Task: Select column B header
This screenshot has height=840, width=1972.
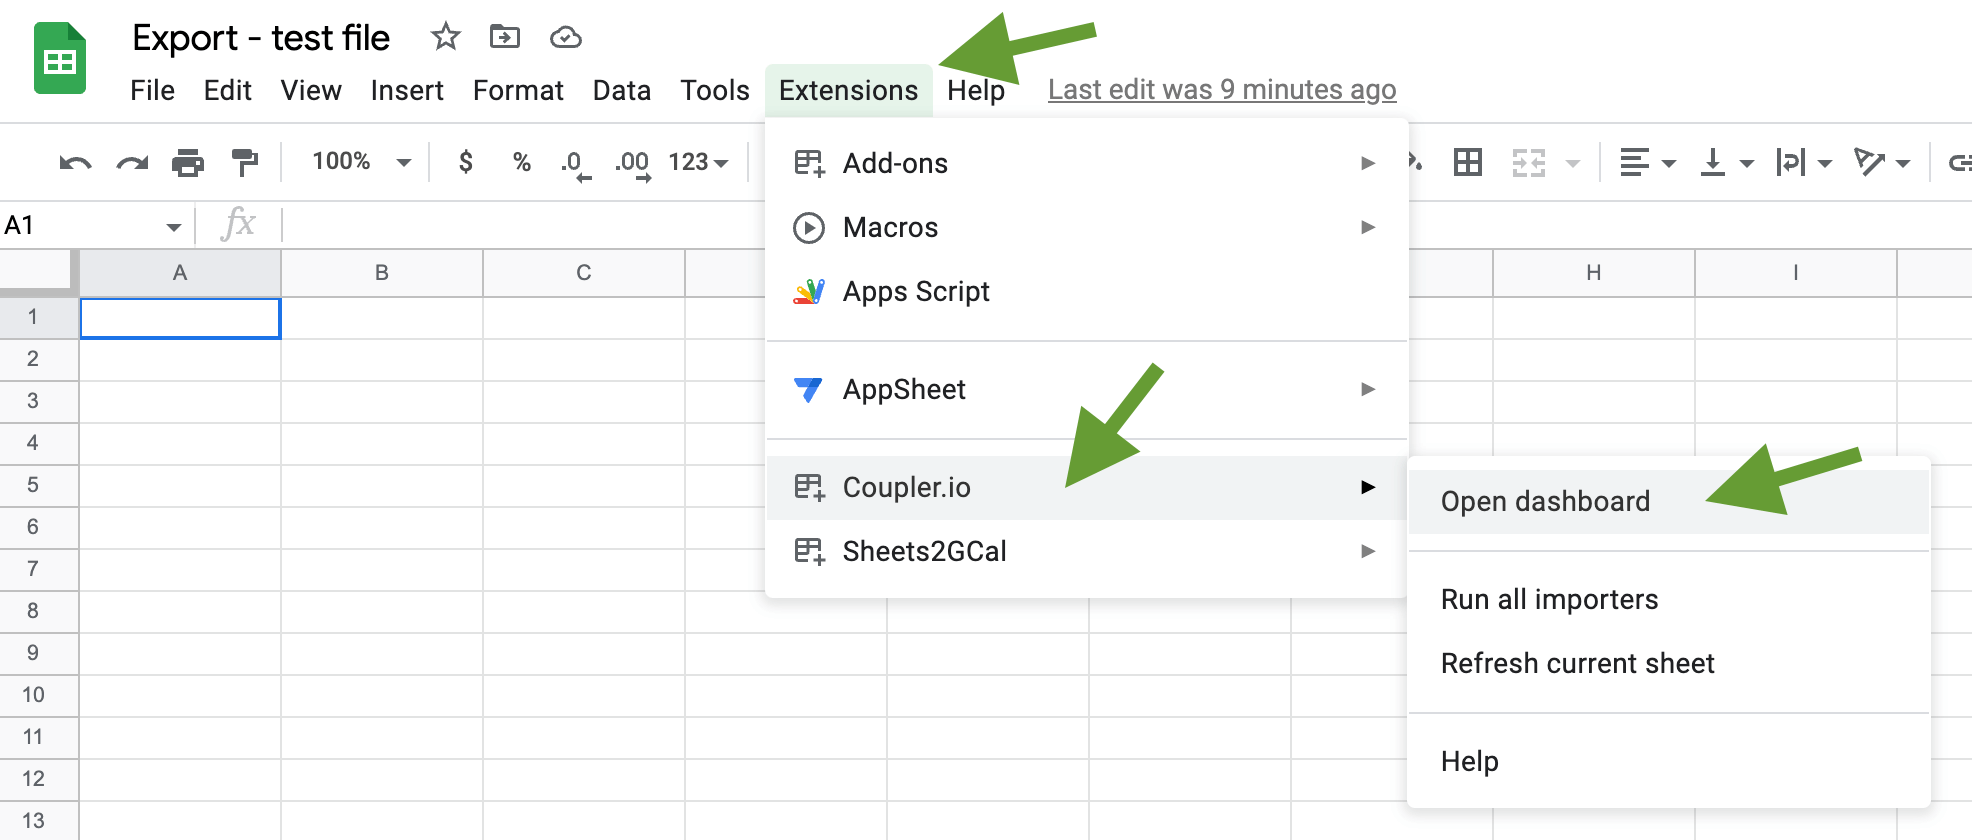Action: click(382, 273)
